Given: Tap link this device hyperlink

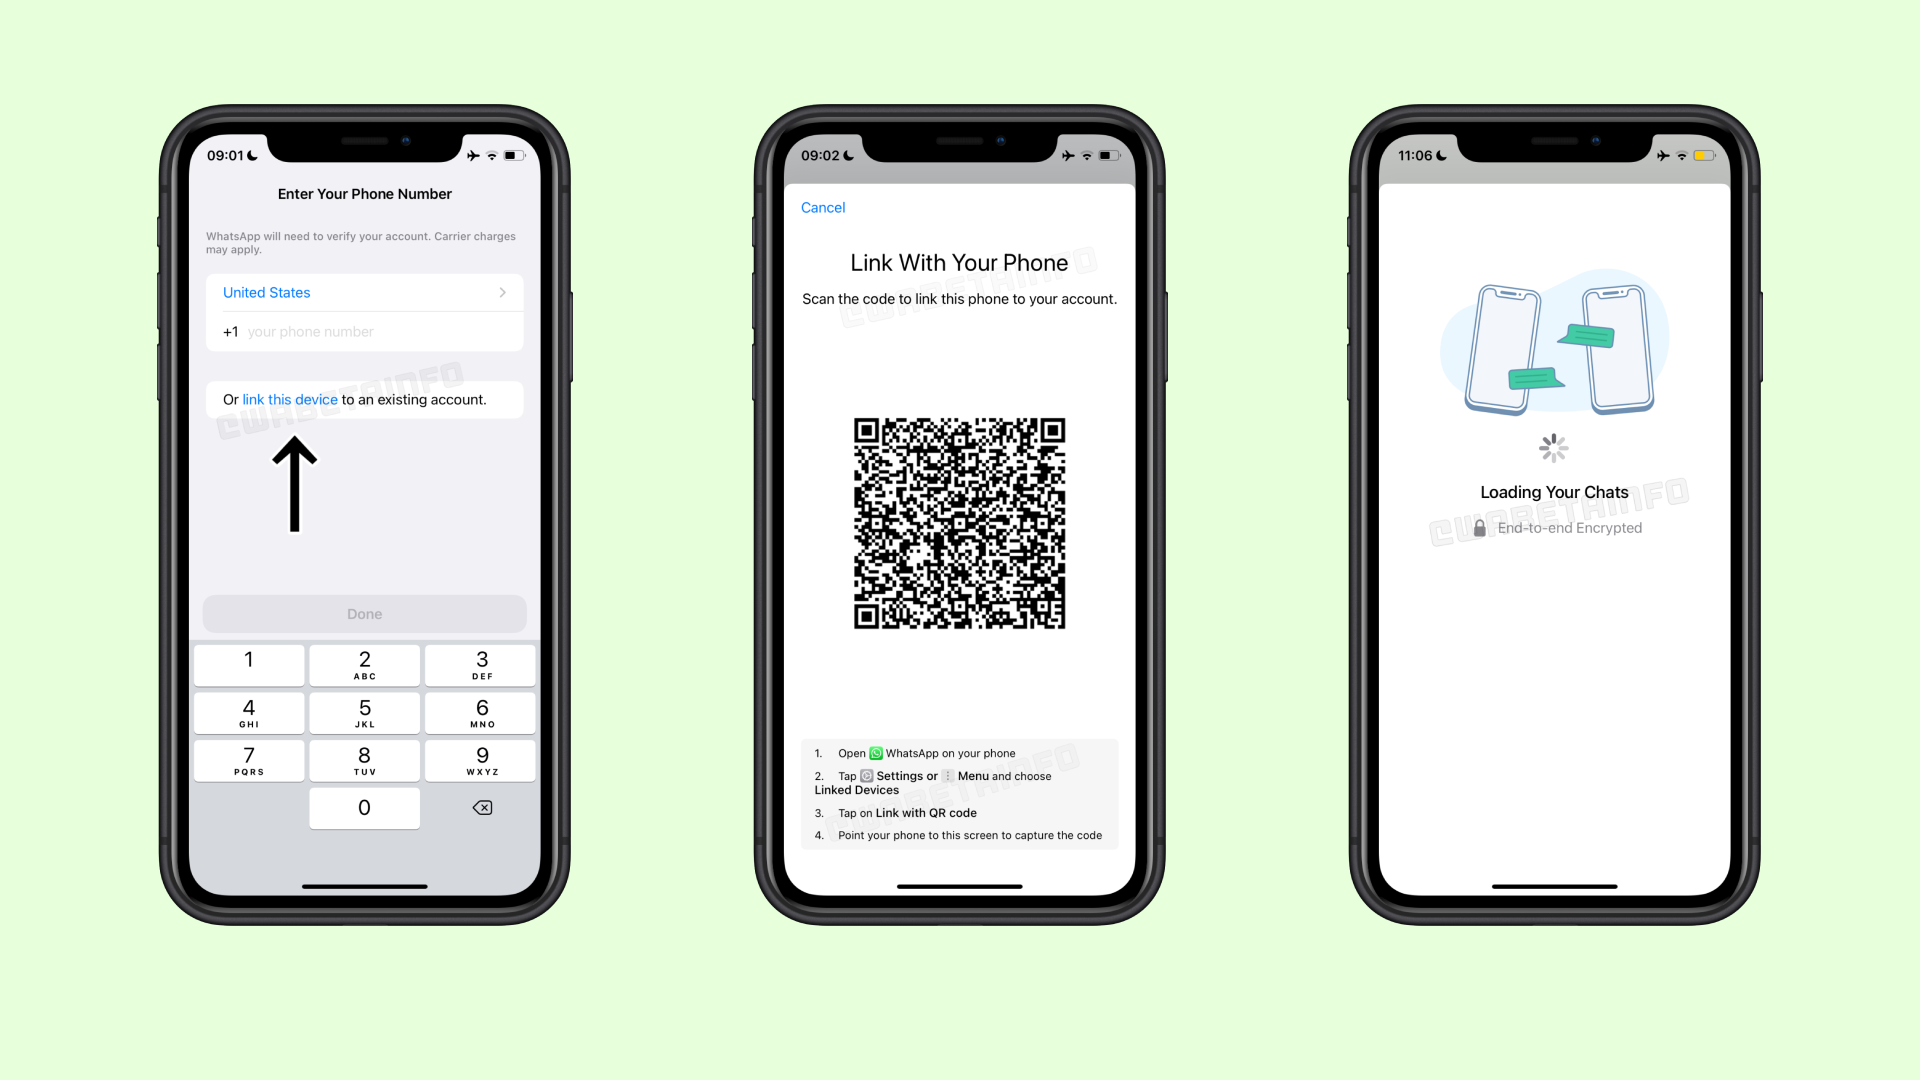Looking at the screenshot, I should (x=290, y=398).
